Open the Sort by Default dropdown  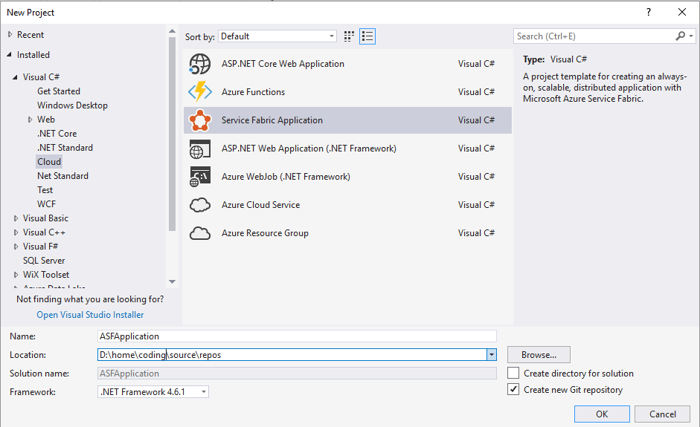pyautogui.click(x=277, y=36)
